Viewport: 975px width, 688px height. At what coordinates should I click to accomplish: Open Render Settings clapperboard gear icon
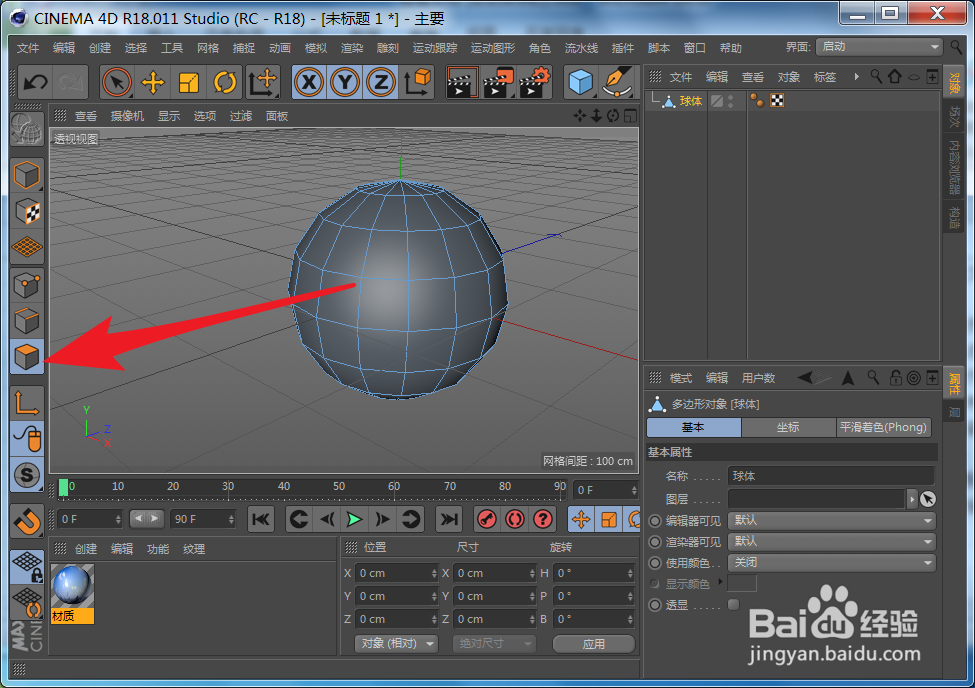coord(535,82)
